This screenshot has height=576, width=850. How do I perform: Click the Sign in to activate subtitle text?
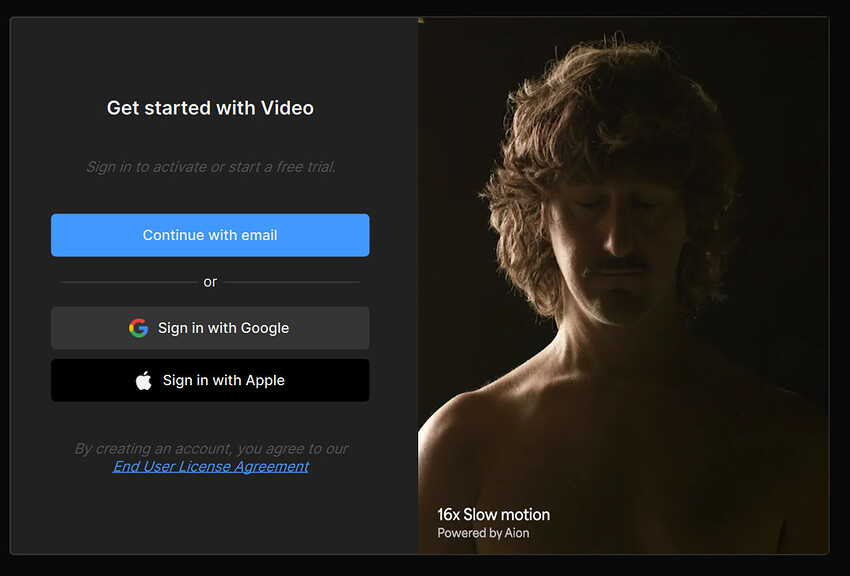[210, 167]
